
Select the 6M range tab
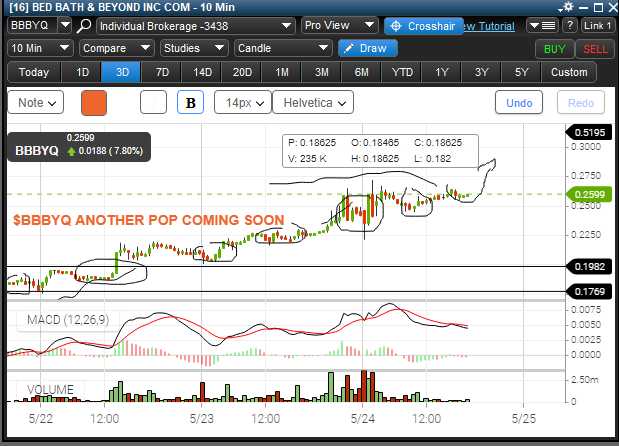[362, 72]
